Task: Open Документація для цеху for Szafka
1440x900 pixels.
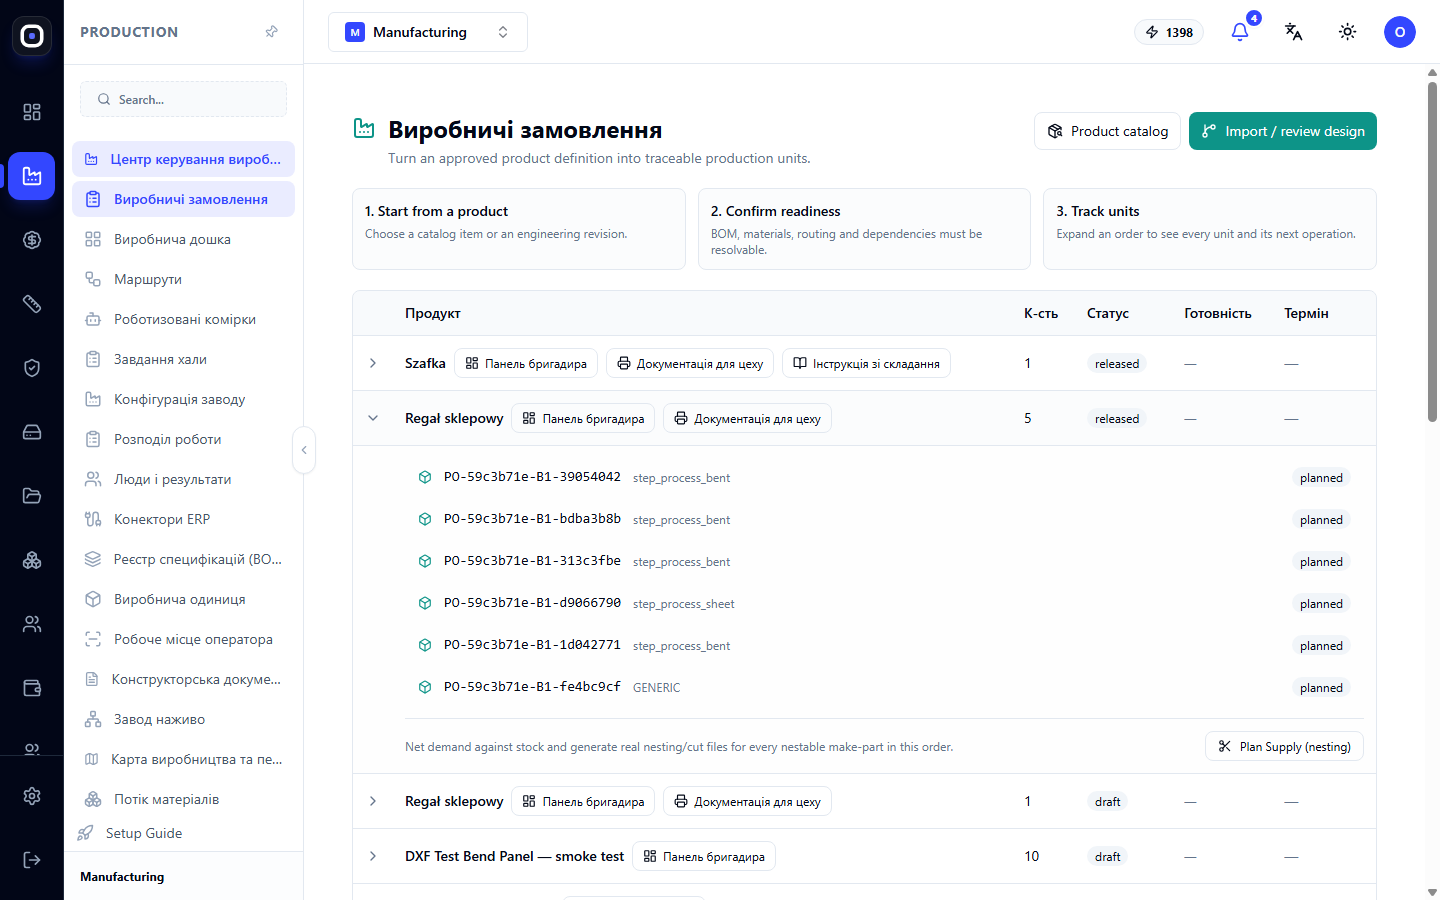Action: tap(690, 363)
